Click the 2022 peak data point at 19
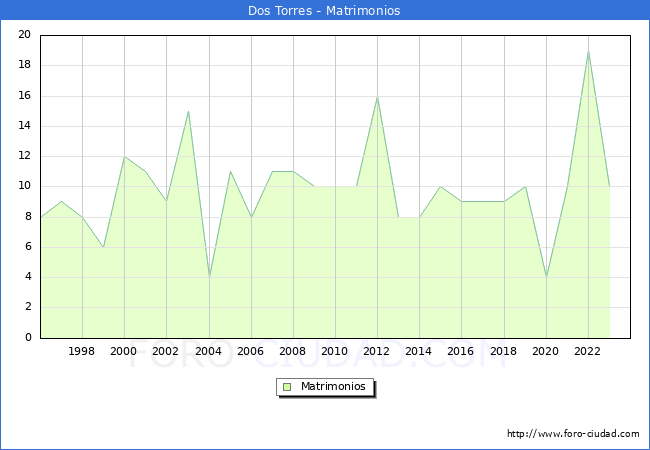Screen dimensions: 650x450 (x=588, y=51)
